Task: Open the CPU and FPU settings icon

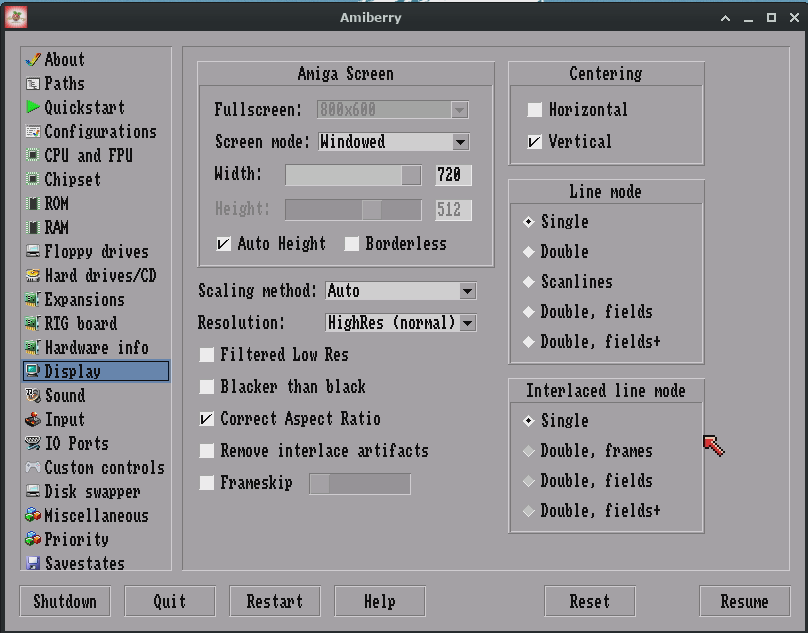Action: (x=76, y=156)
